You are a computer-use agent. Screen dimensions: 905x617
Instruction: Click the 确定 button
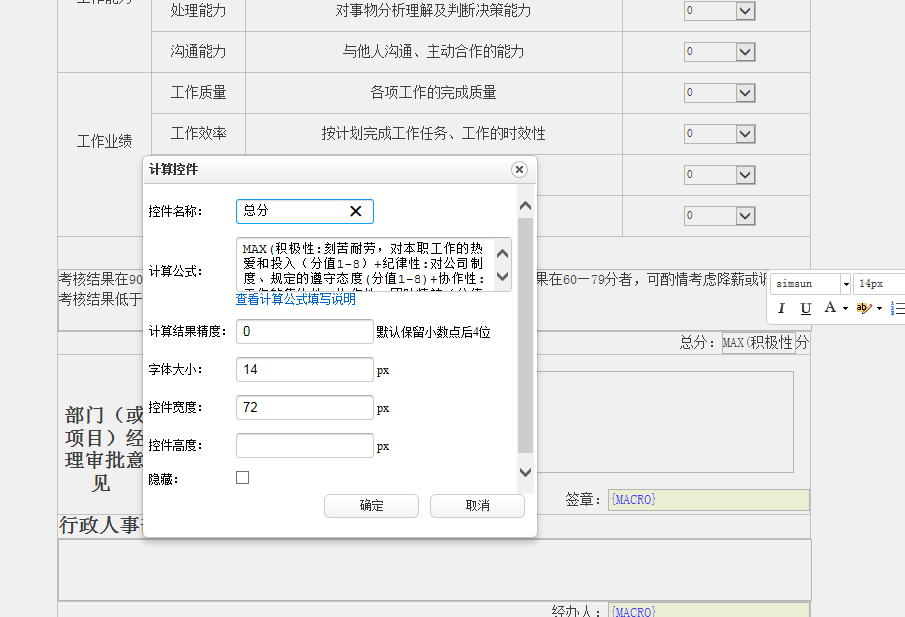click(x=371, y=506)
